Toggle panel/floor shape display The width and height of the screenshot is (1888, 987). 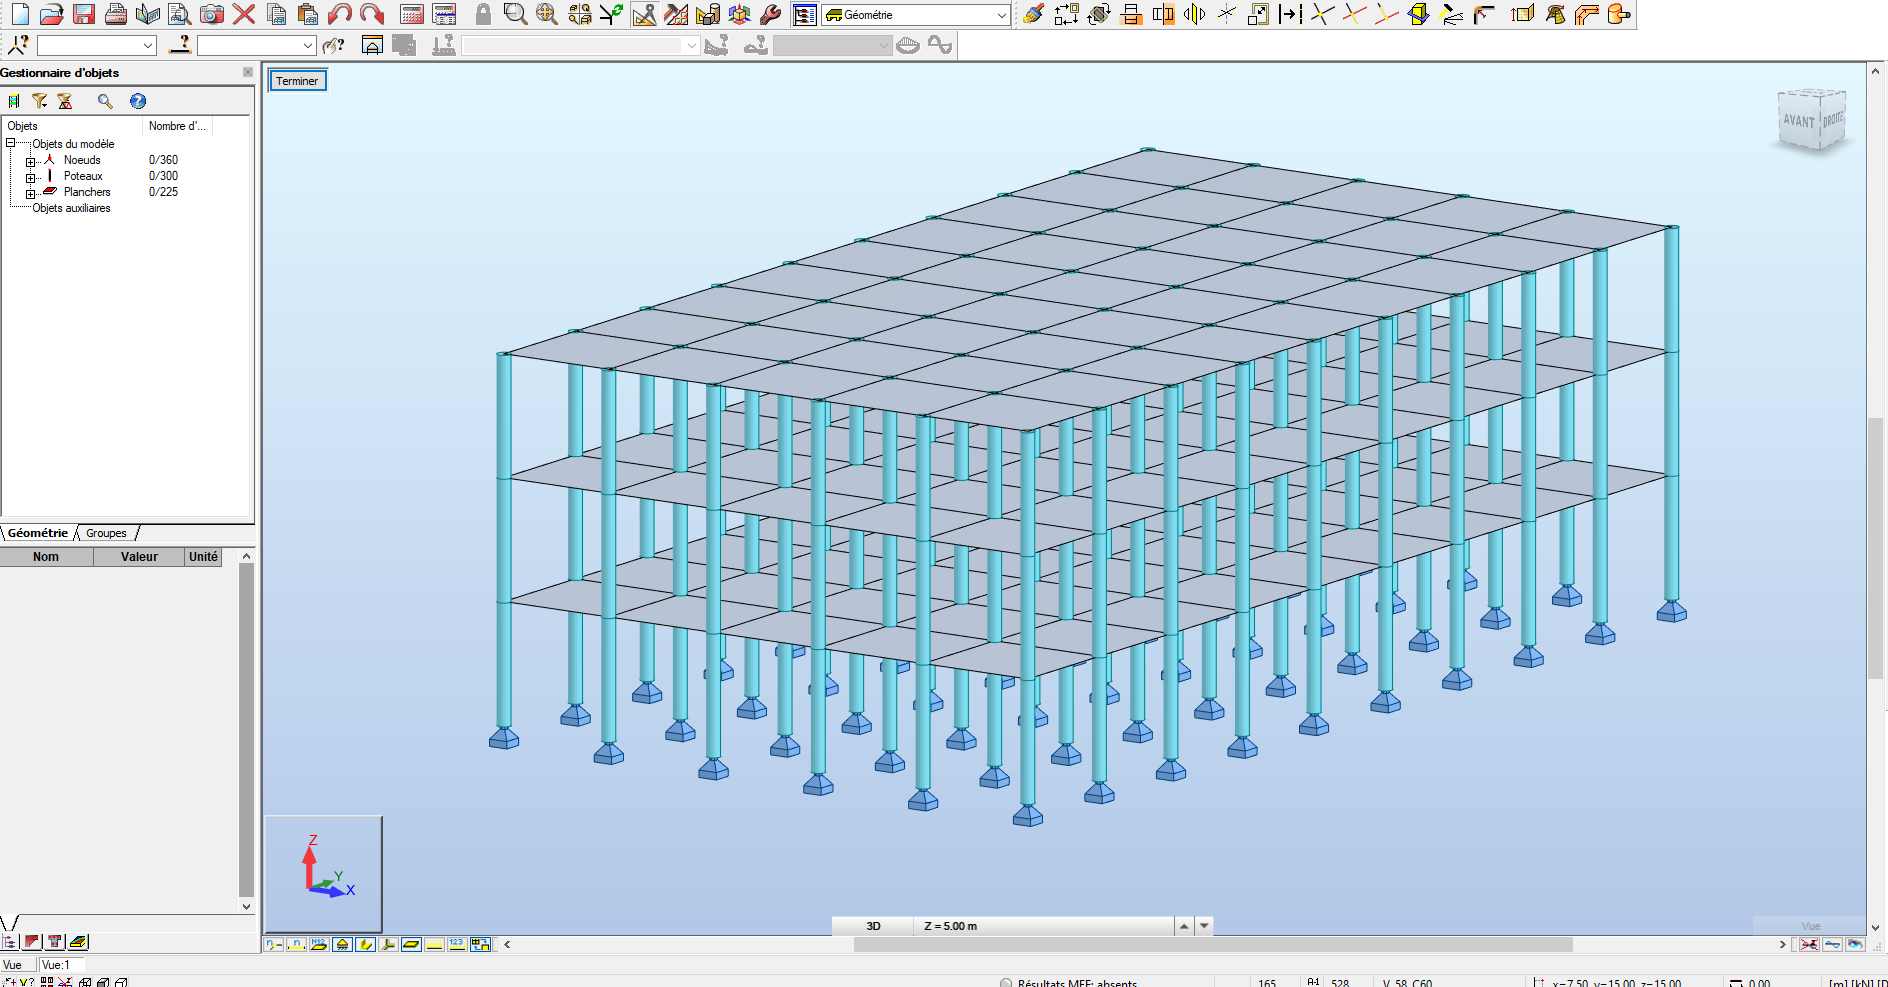[412, 944]
